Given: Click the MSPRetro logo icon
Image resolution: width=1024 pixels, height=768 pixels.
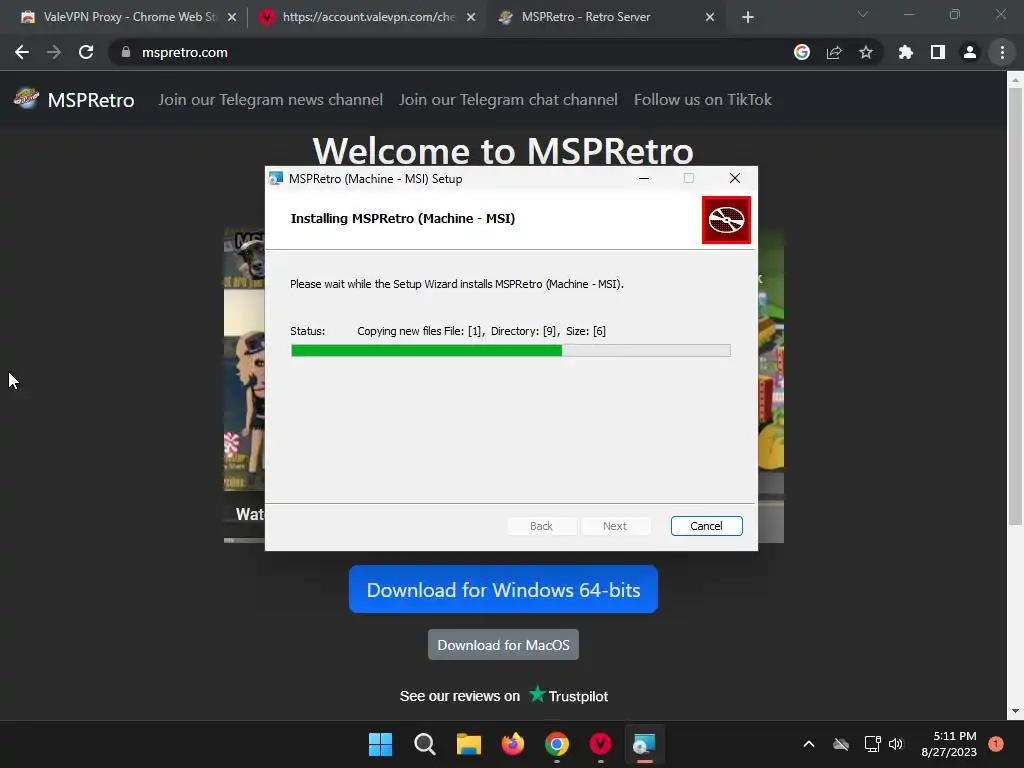Looking at the screenshot, I should point(27,99).
